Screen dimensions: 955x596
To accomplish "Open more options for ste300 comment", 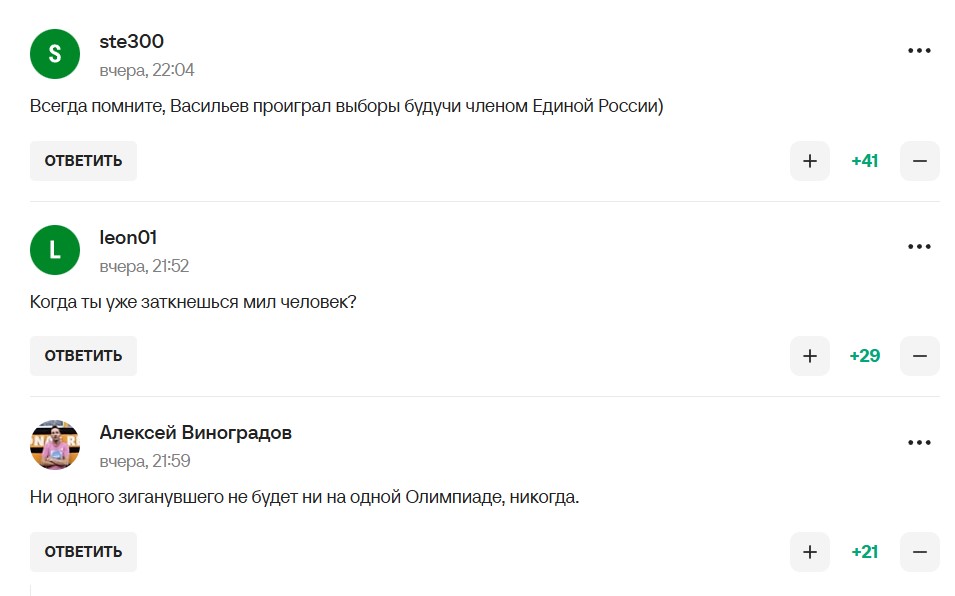I will (x=919, y=51).
